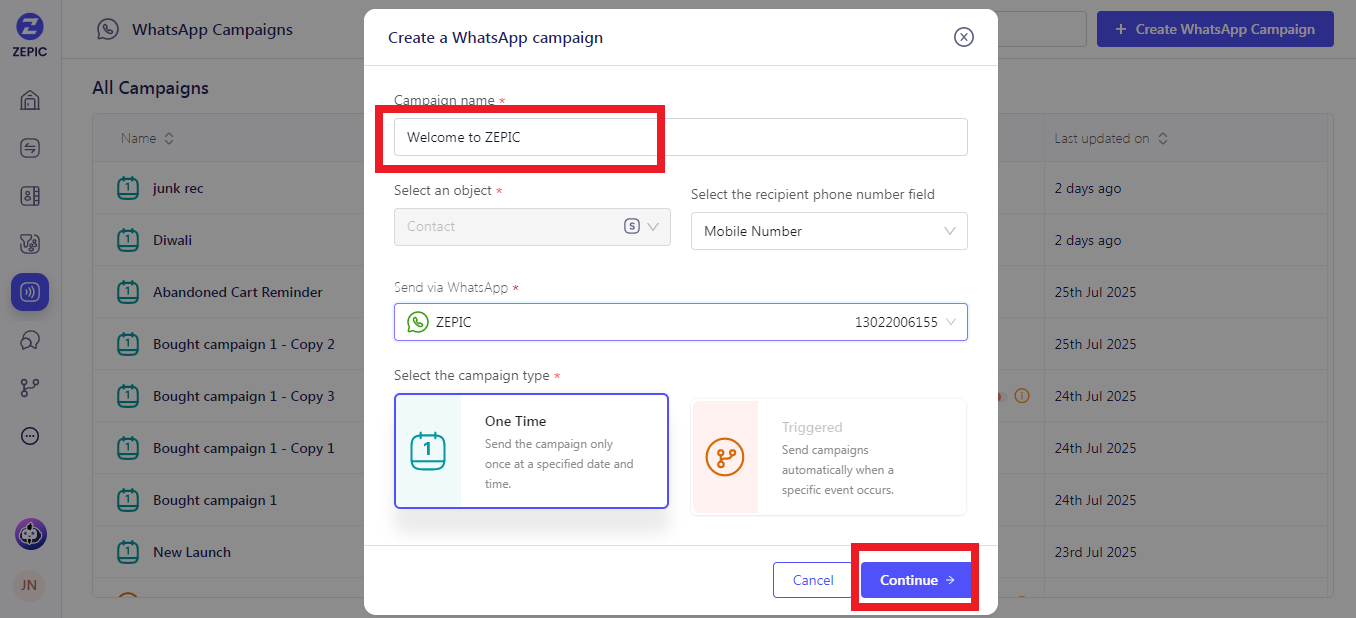Select the One Time campaign type
The width and height of the screenshot is (1356, 618).
coord(531,451)
